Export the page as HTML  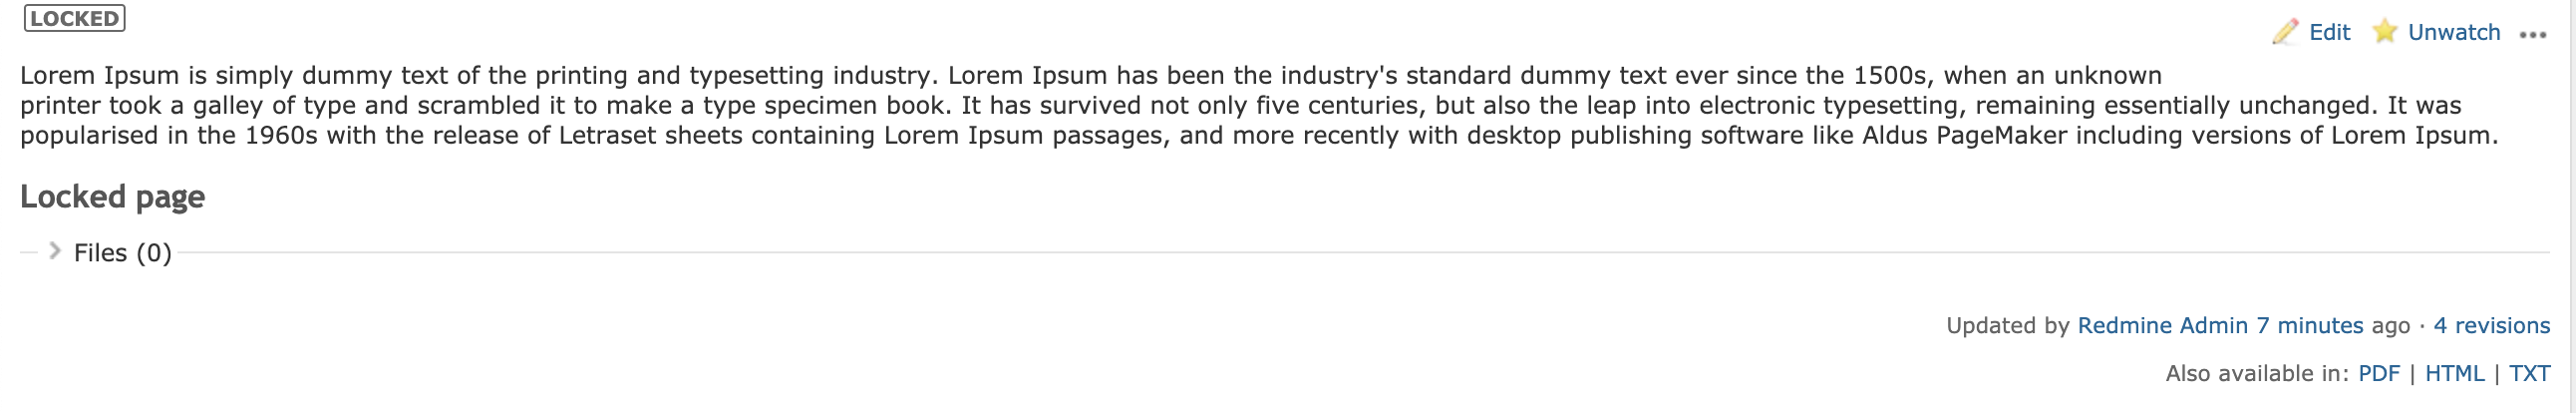[2455, 373]
